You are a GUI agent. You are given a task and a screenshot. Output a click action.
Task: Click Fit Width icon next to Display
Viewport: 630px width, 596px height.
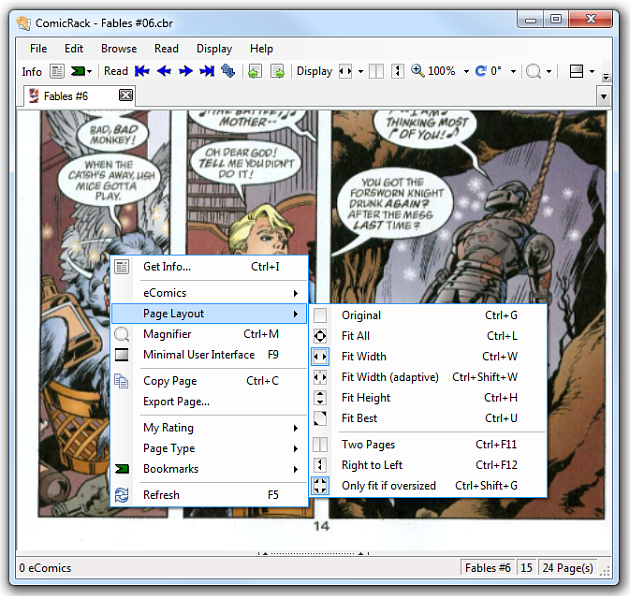(346, 72)
